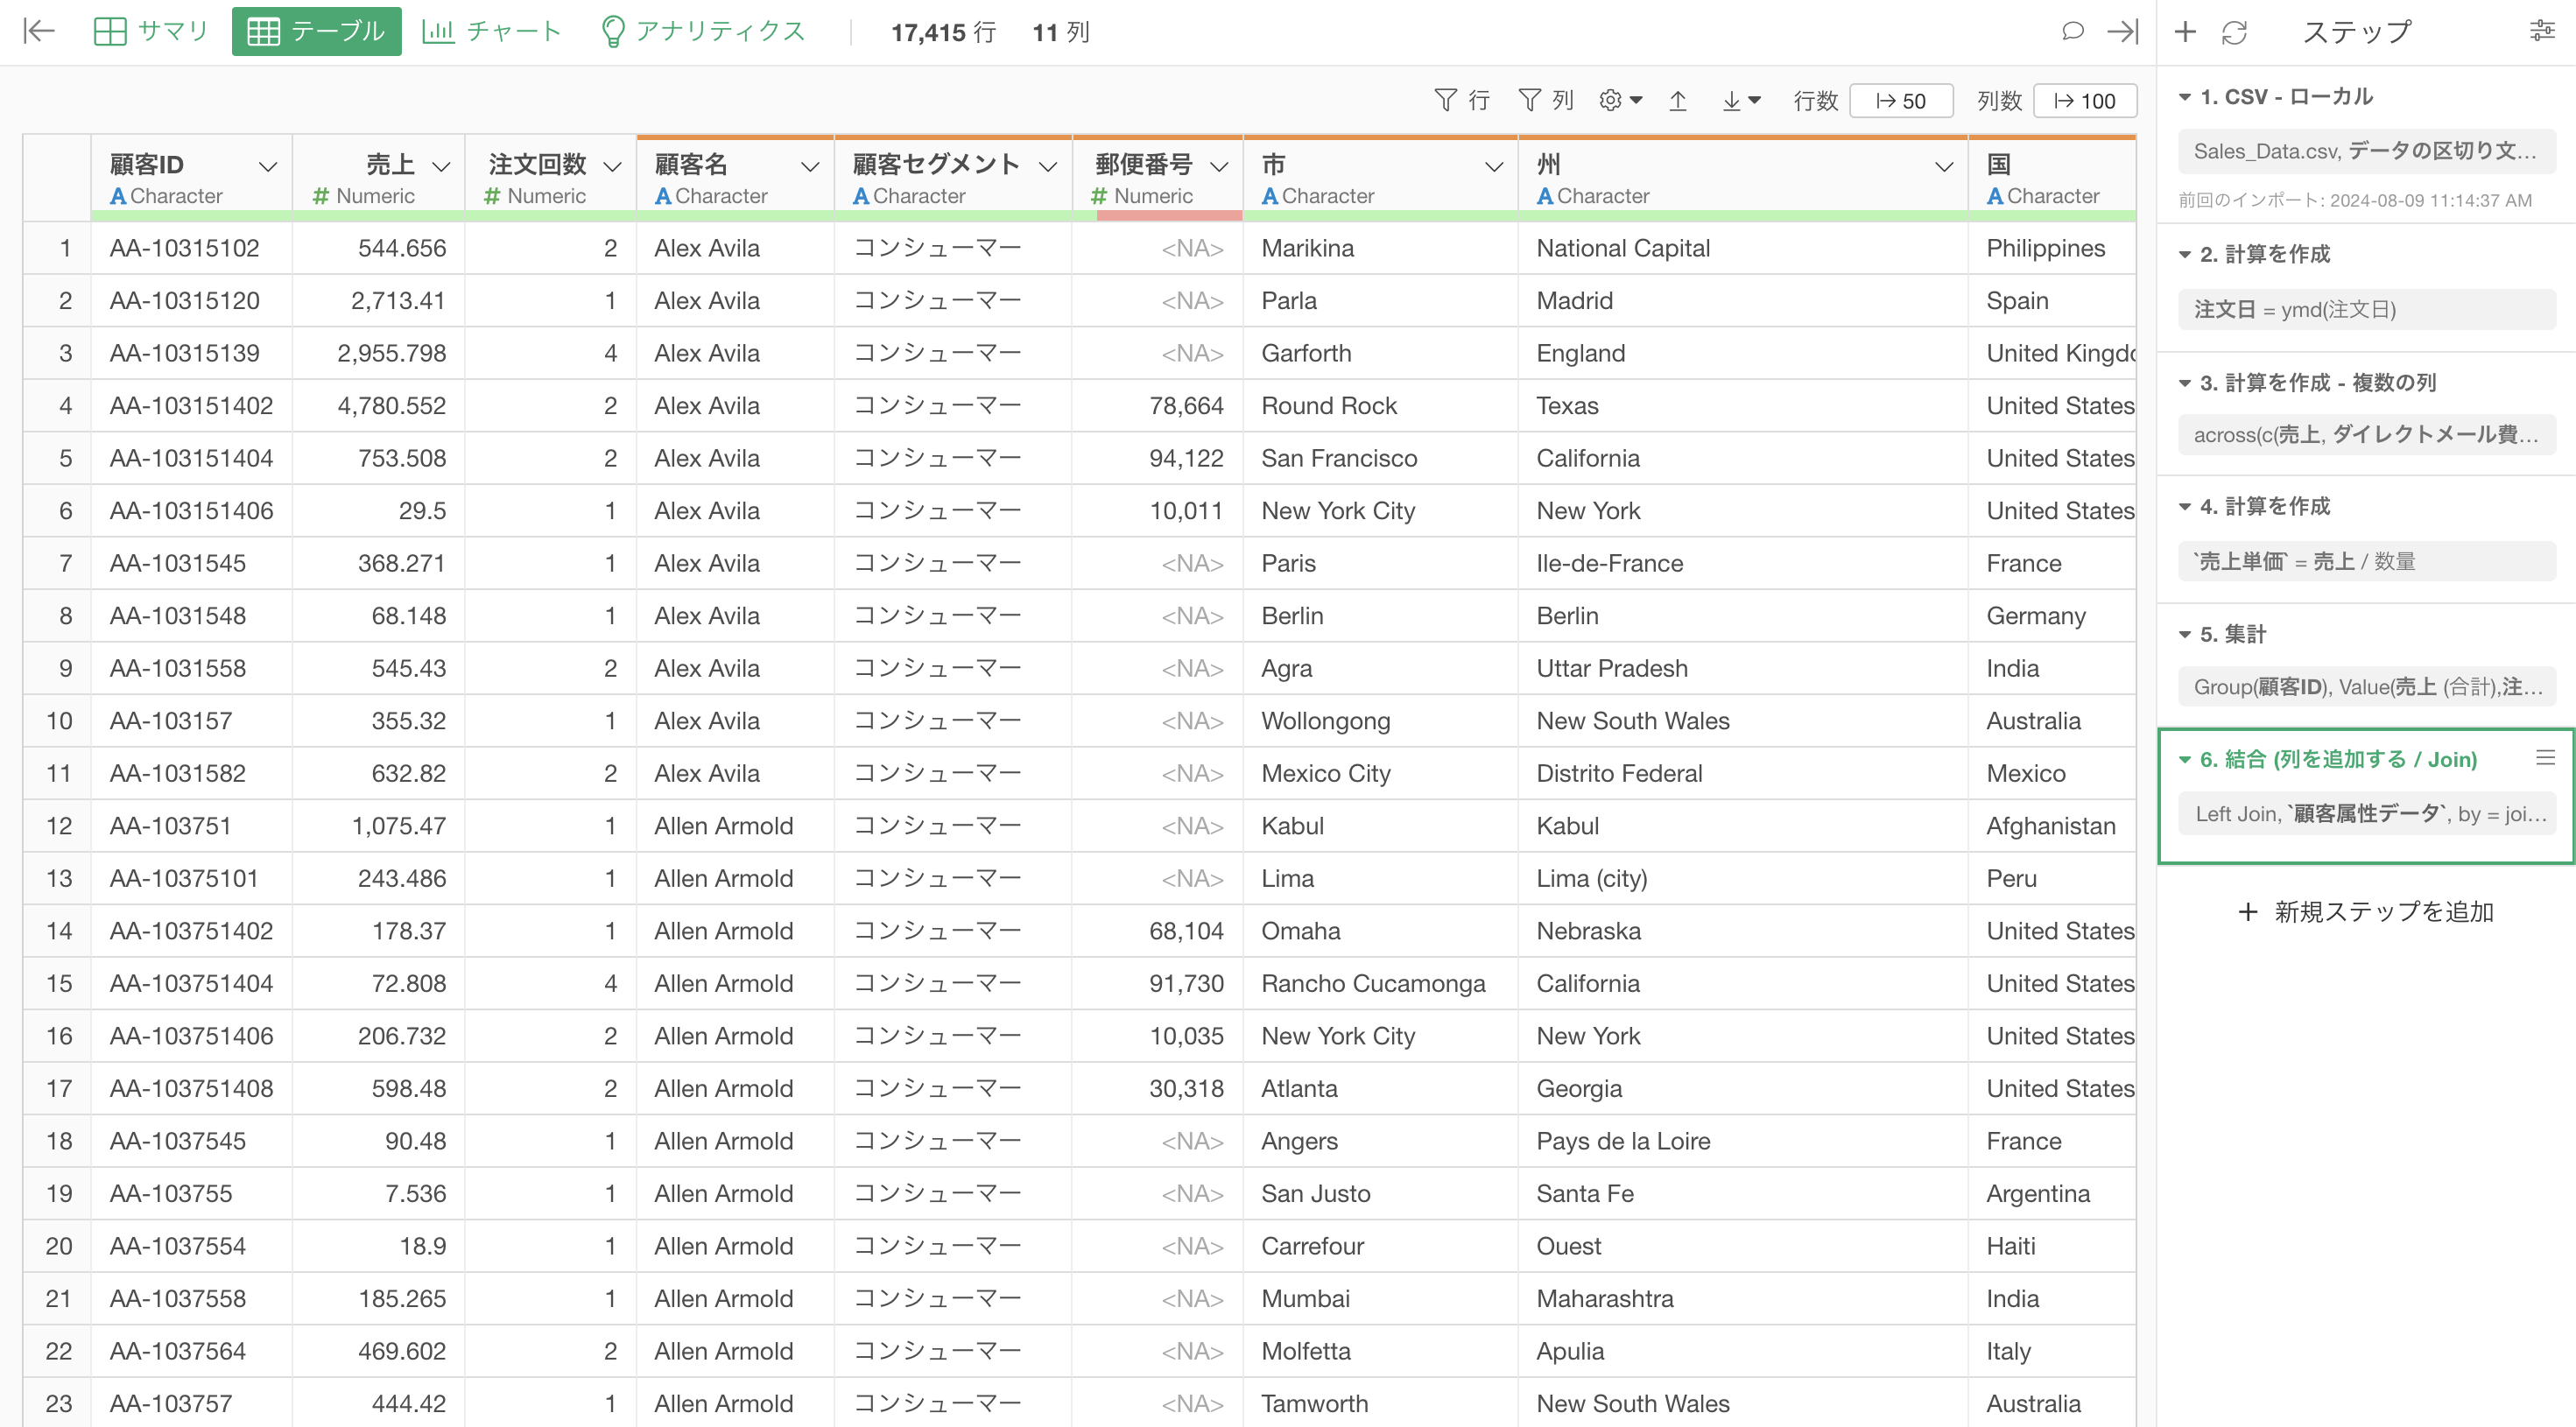Select the Philippines cell
This screenshot has width=2576, height=1427.
2052,248
